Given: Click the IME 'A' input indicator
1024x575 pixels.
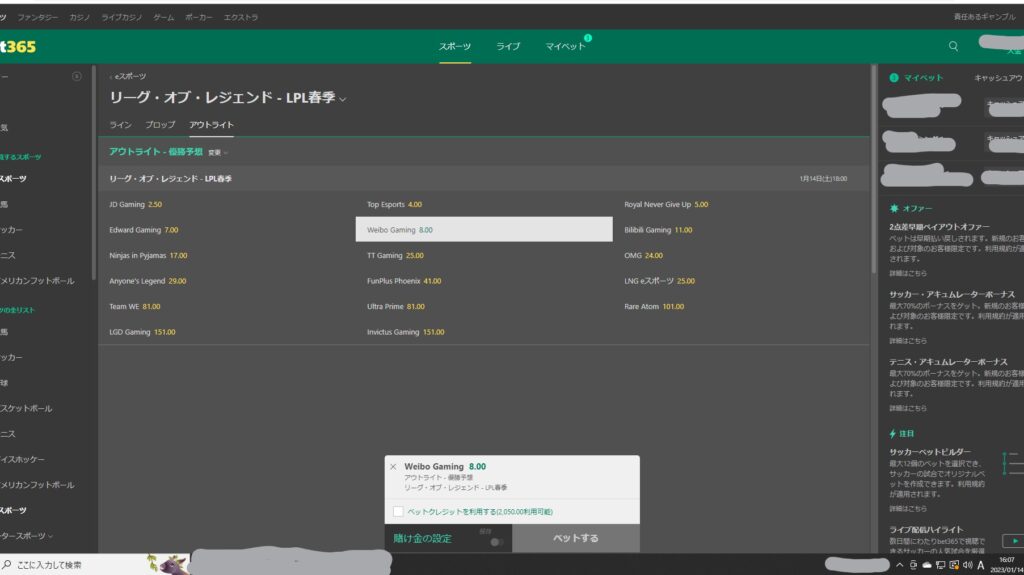Looking at the screenshot, I should pos(981,565).
